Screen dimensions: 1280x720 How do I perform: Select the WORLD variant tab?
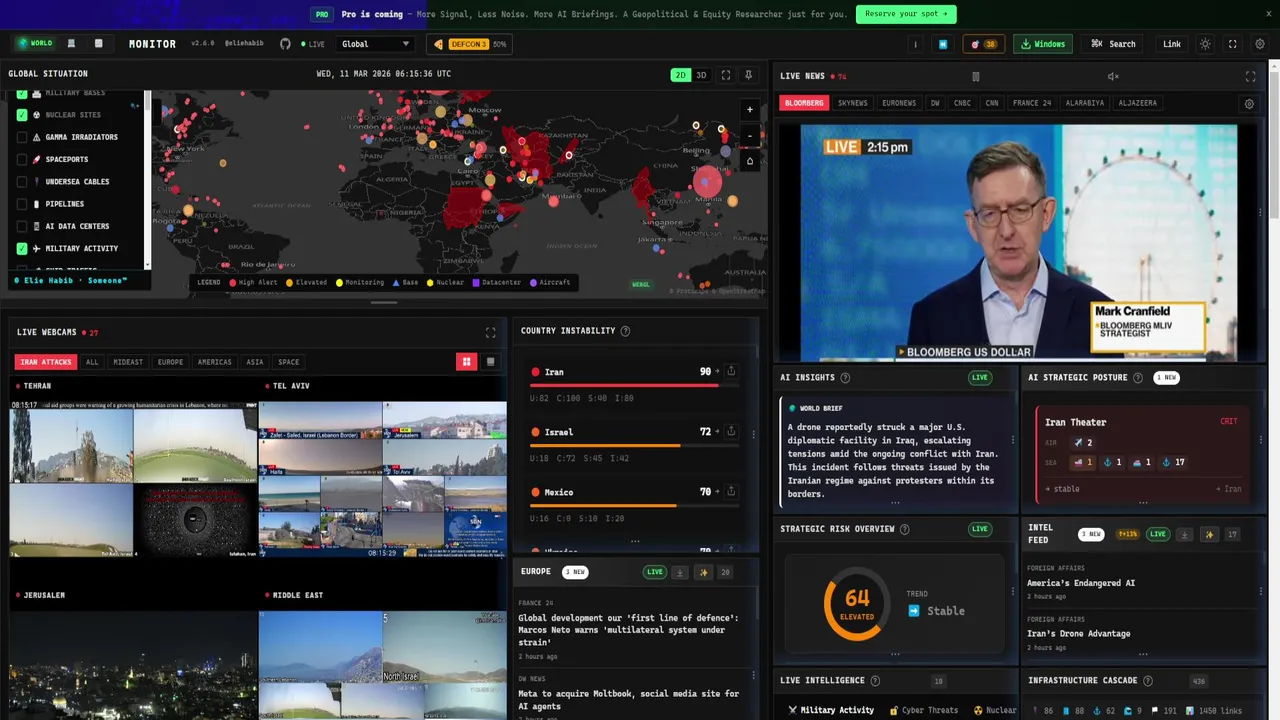tap(35, 44)
